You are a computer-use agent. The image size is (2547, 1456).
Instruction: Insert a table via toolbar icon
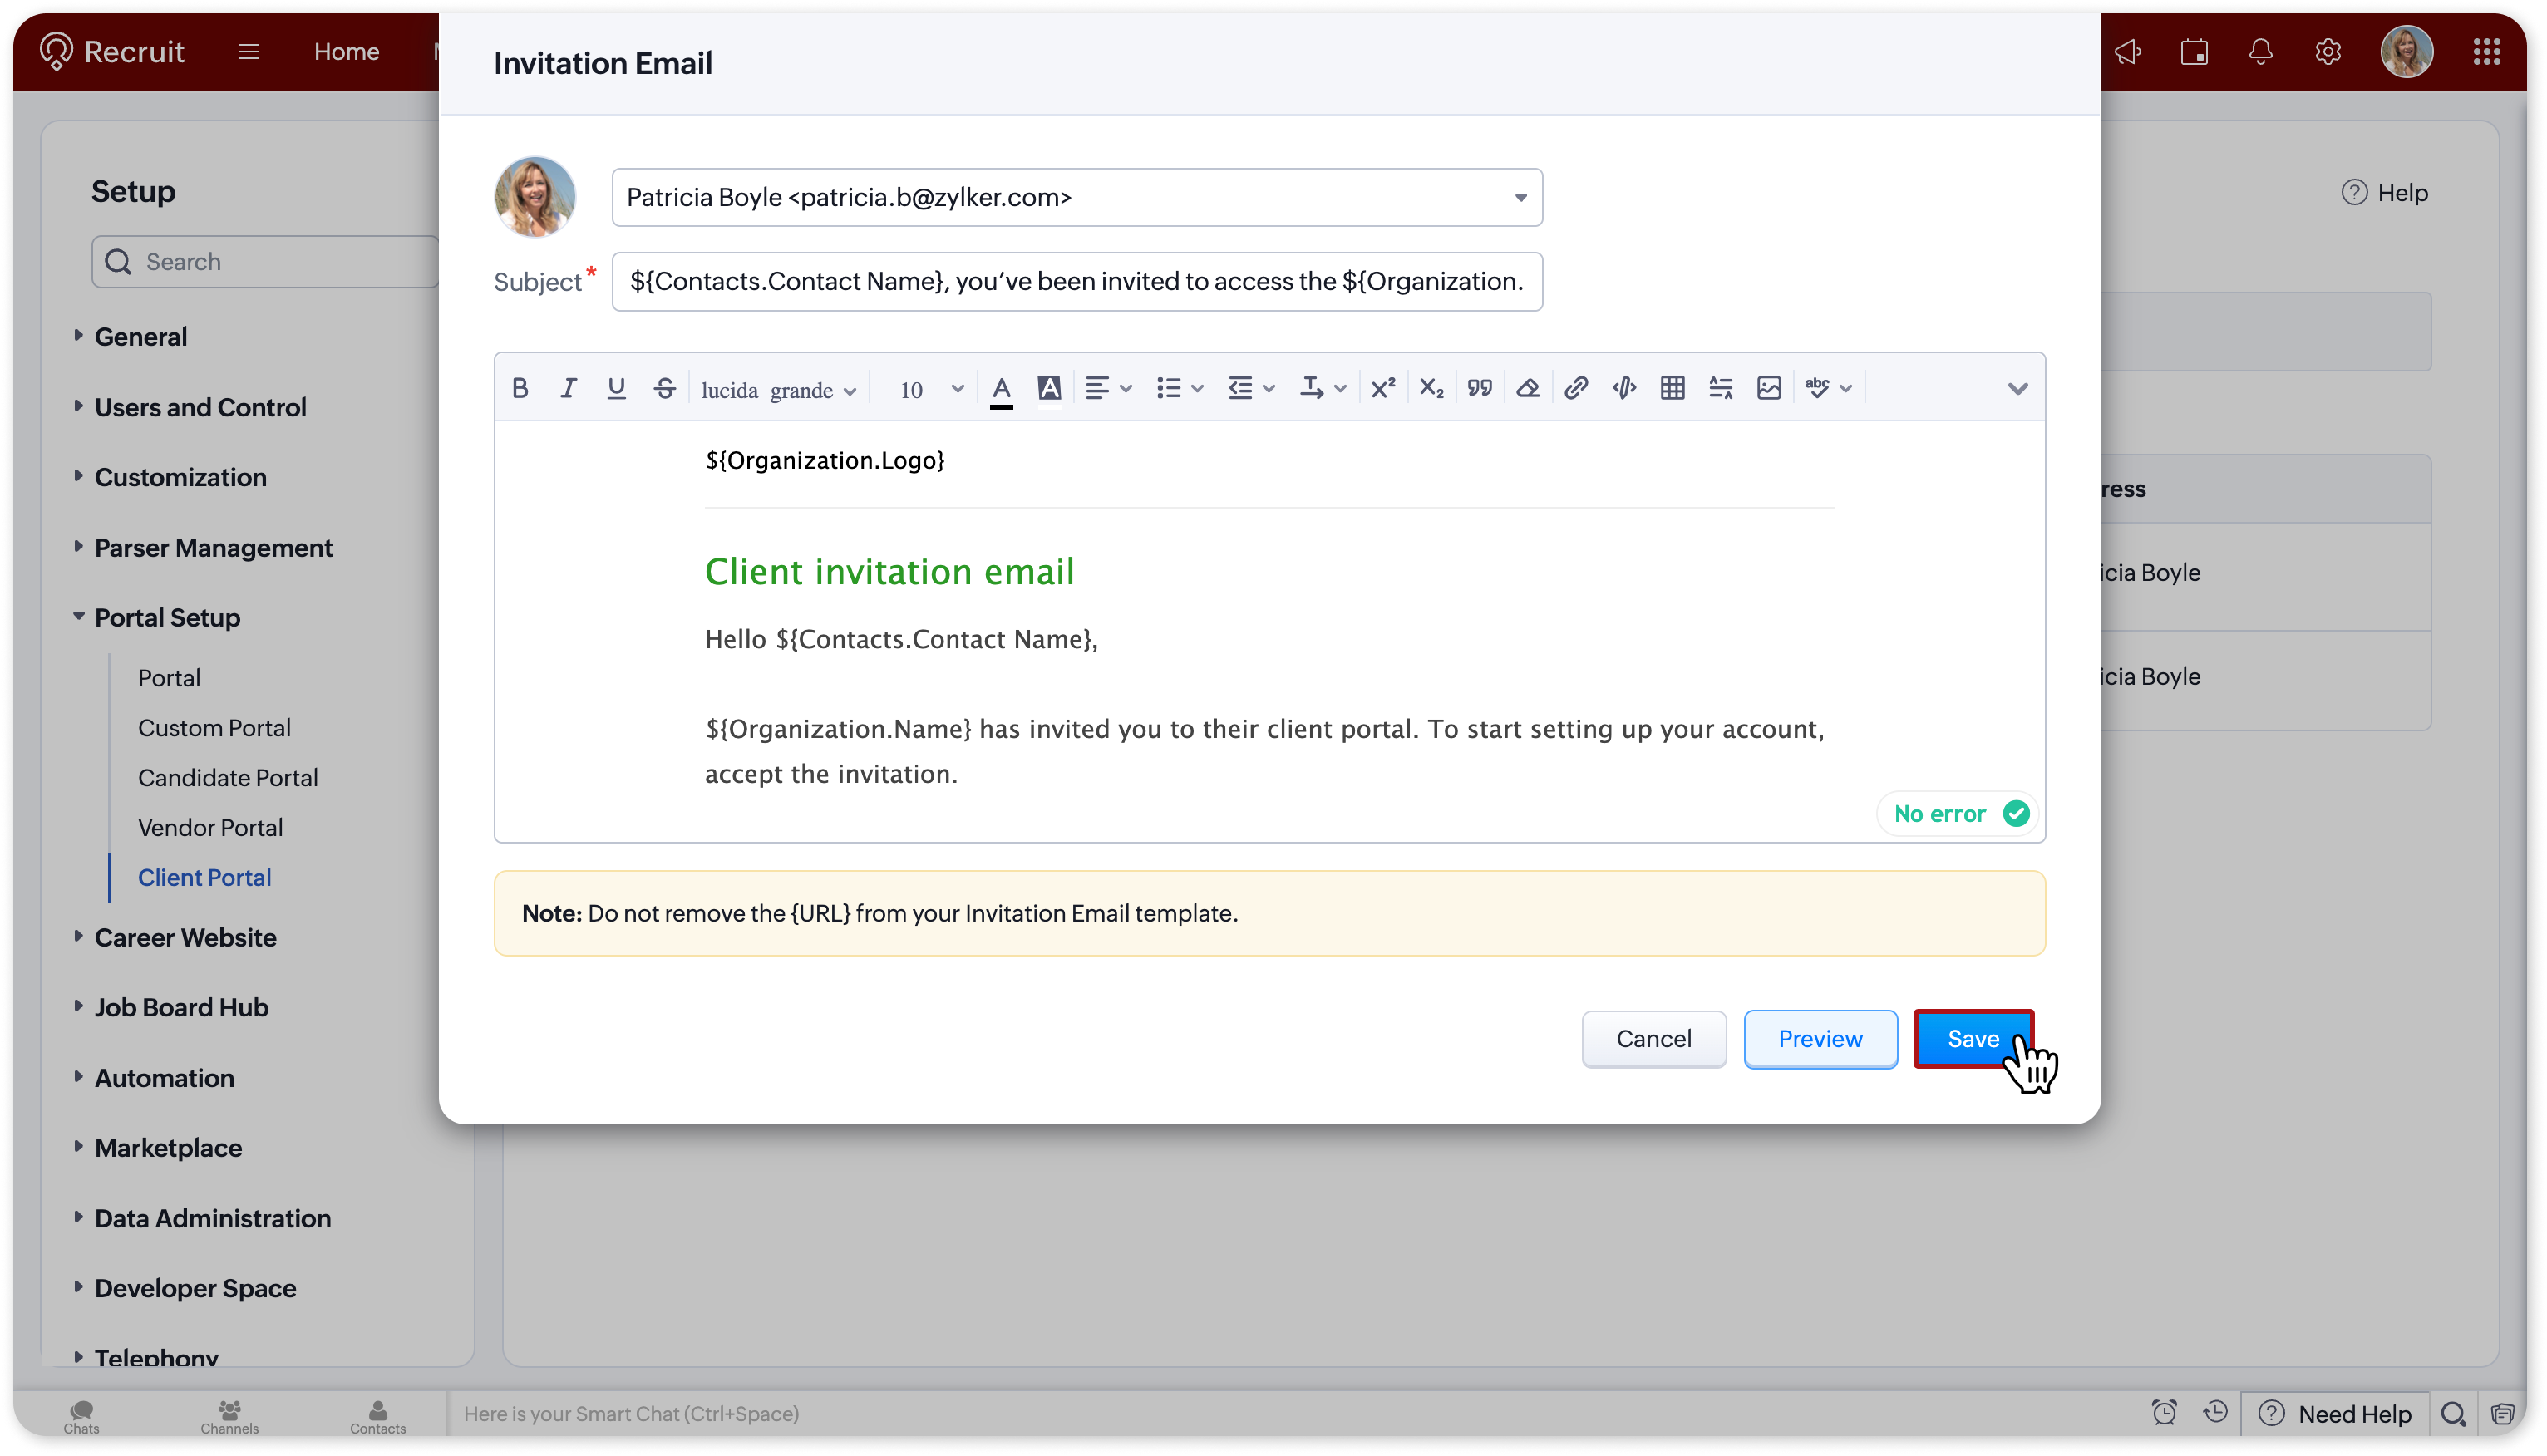(1672, 388)
